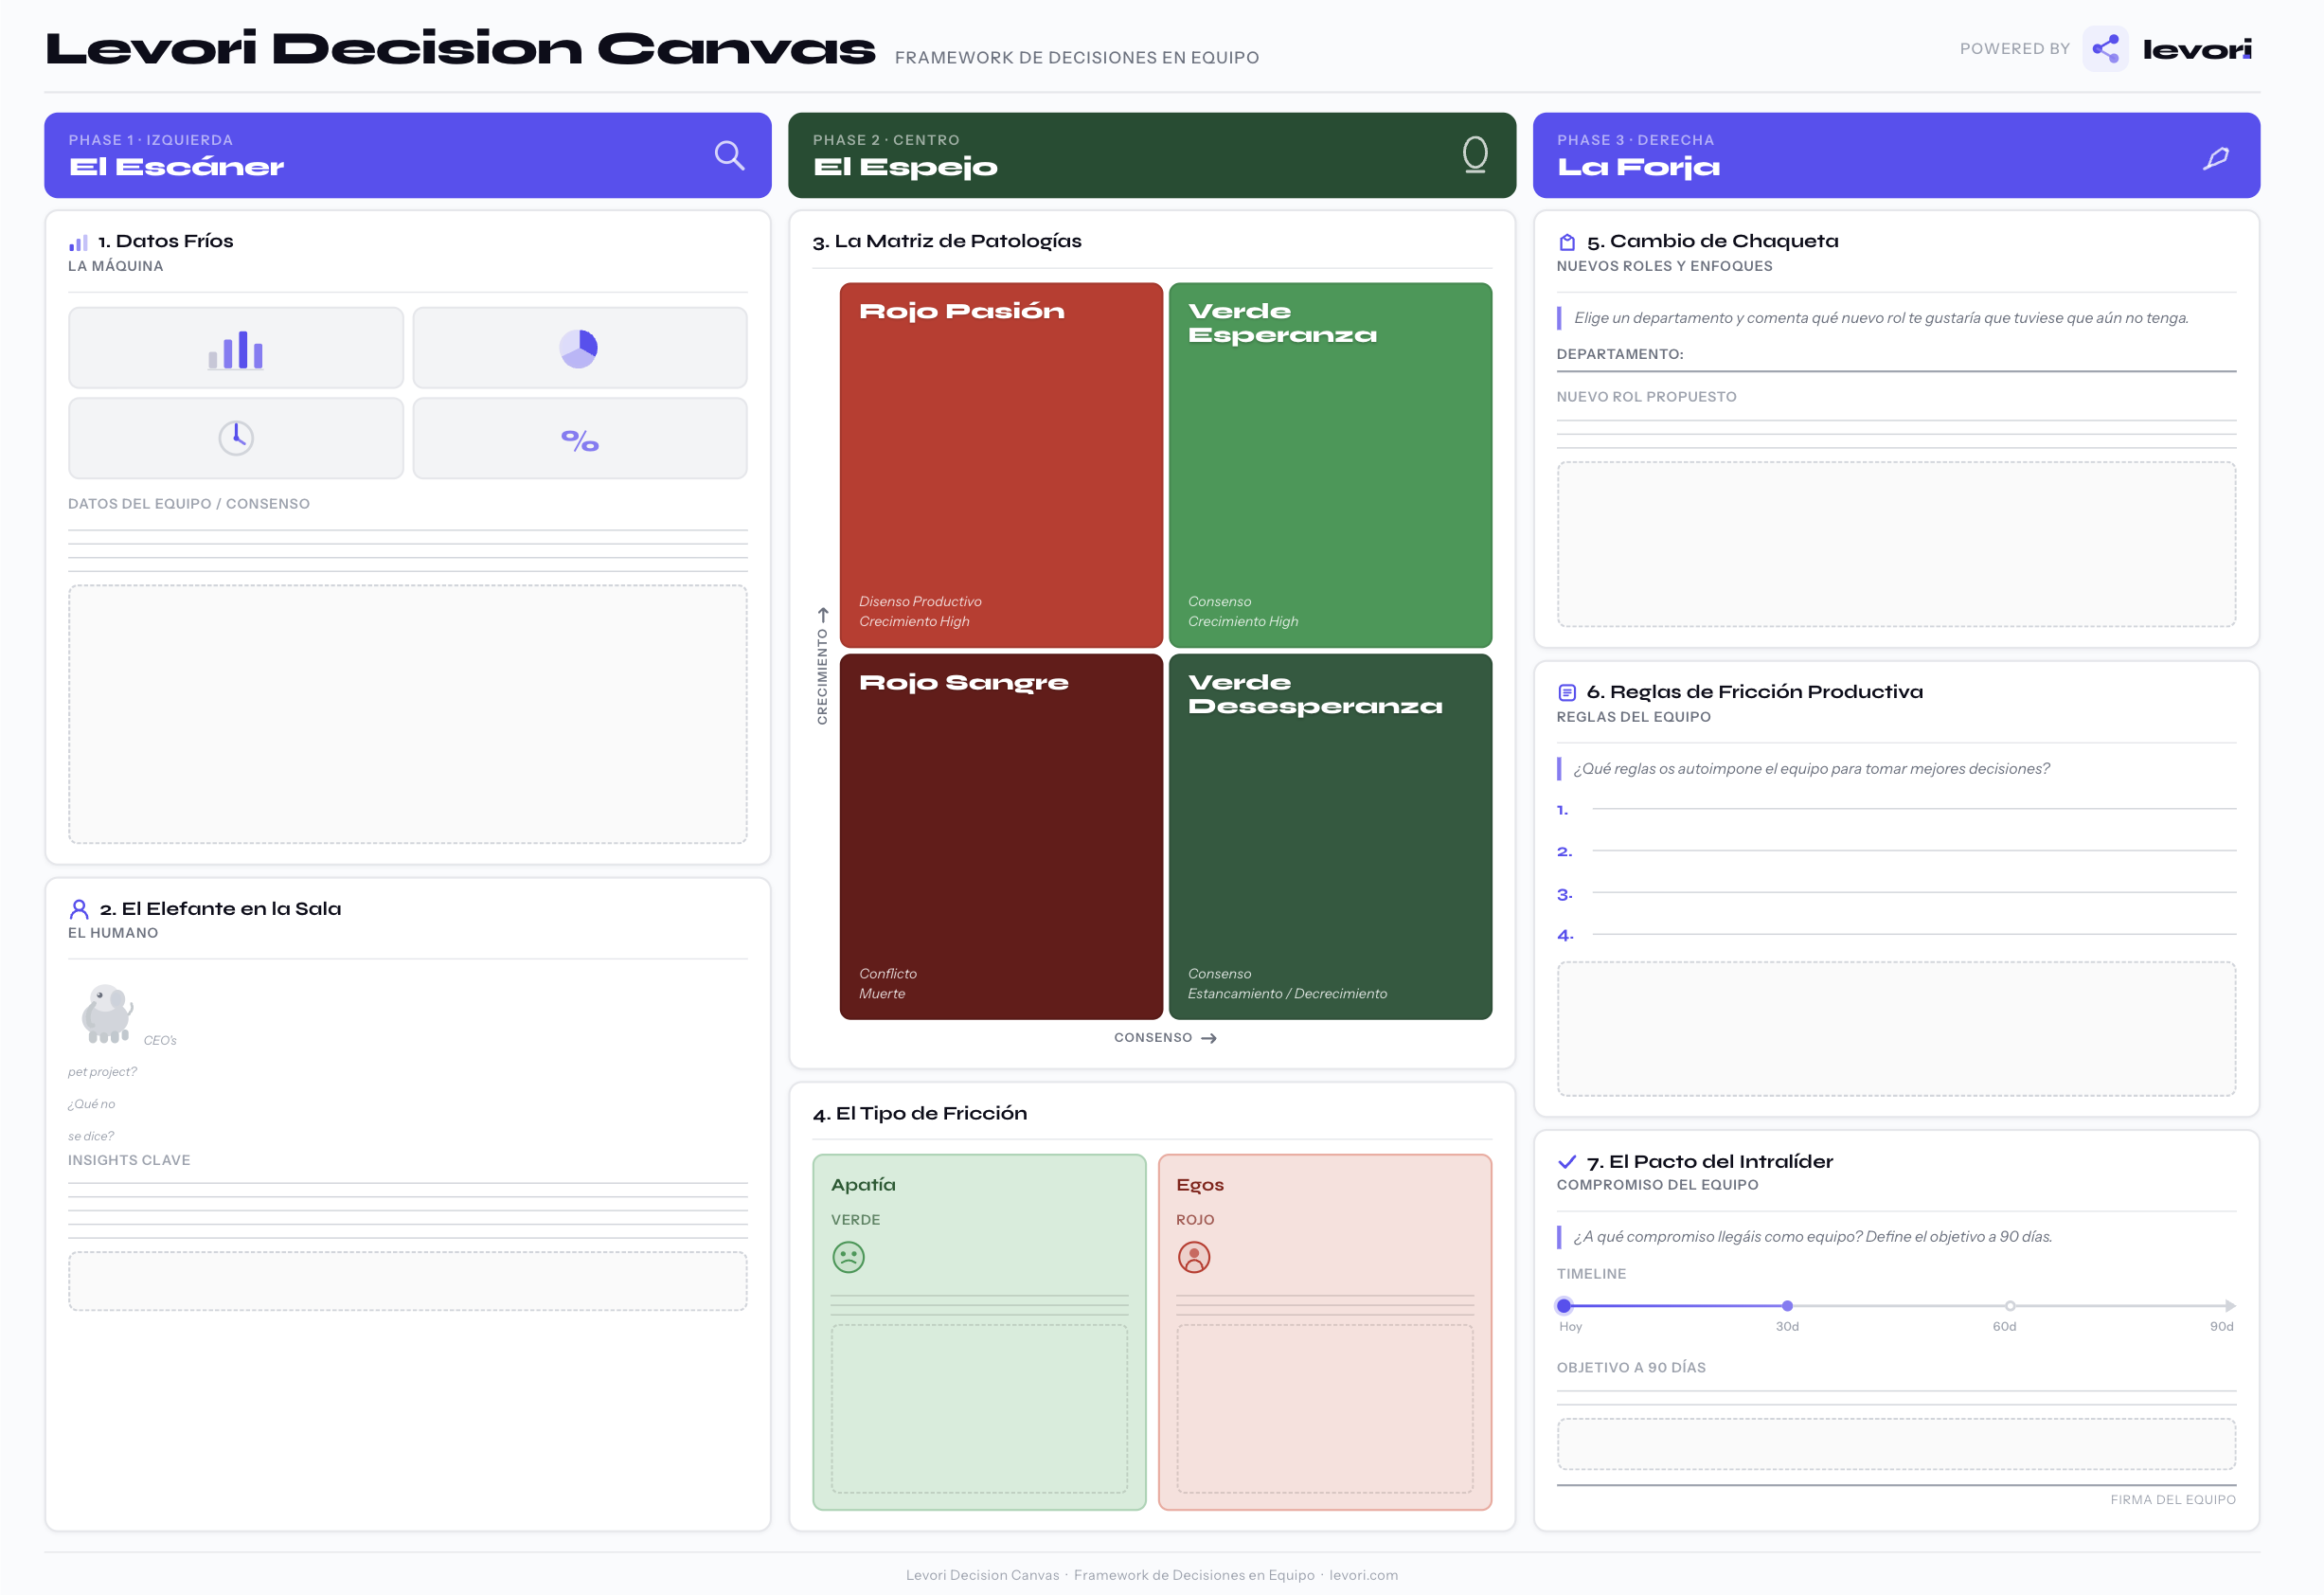
Task: Click the checkmark icon beside El Pacto del Intralíder
Action: pos(1567,1162)
